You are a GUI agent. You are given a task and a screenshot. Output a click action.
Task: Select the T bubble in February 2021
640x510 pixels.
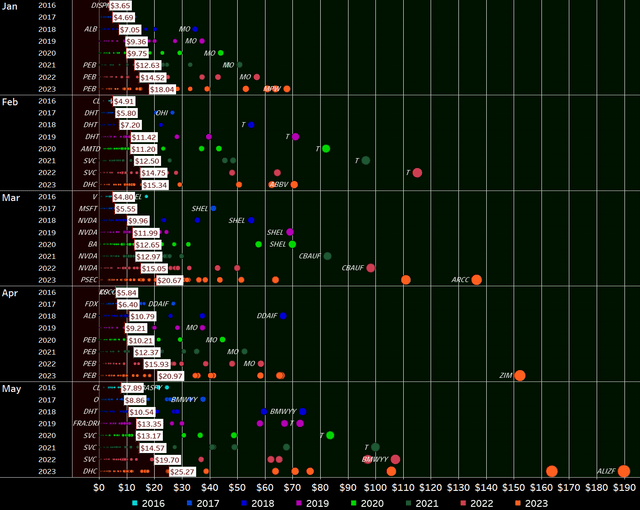click(x=366, y=160)
